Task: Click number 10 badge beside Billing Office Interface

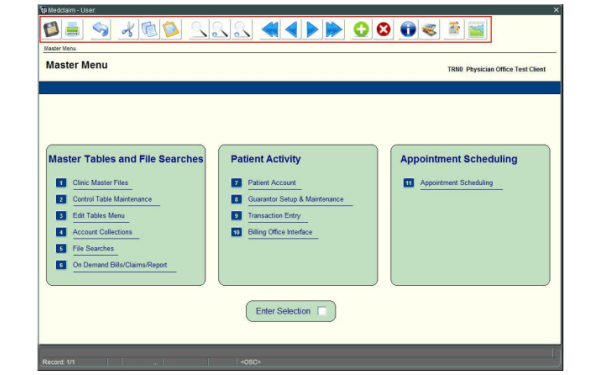Action: point(236,232)
